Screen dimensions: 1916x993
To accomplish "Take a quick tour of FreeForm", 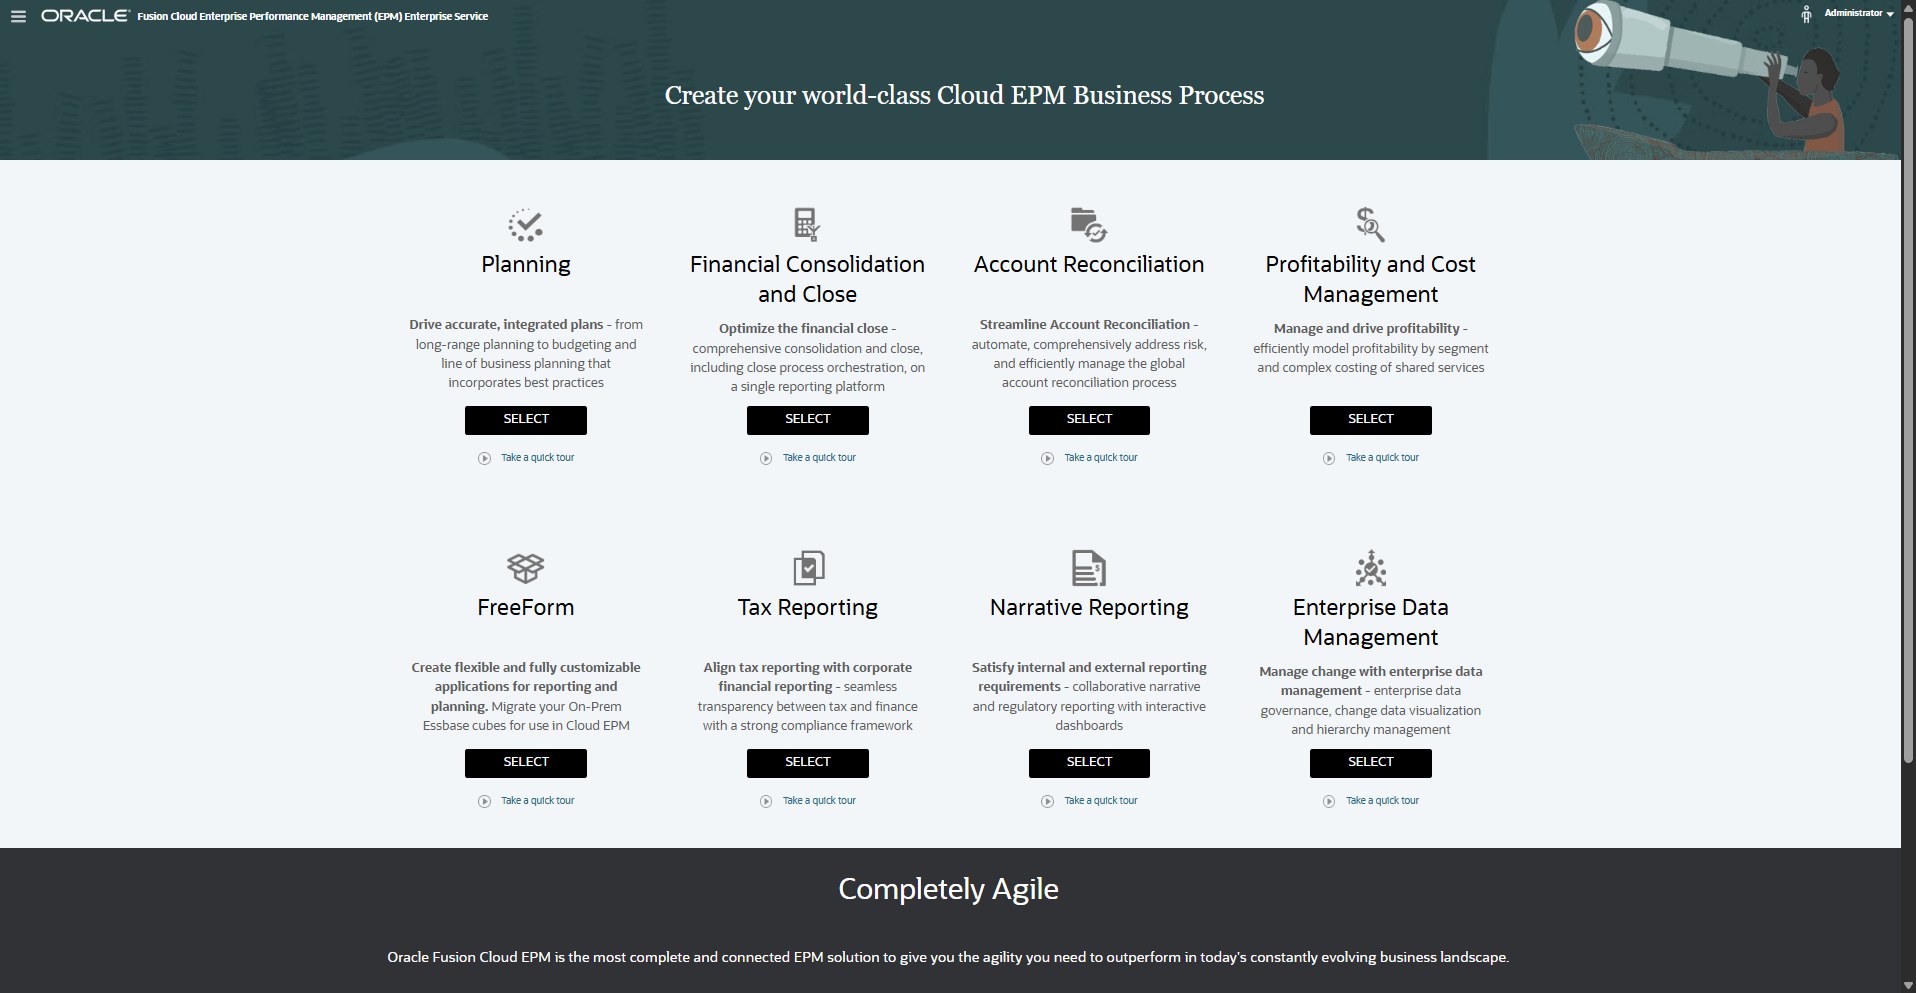I will point(538,801).
